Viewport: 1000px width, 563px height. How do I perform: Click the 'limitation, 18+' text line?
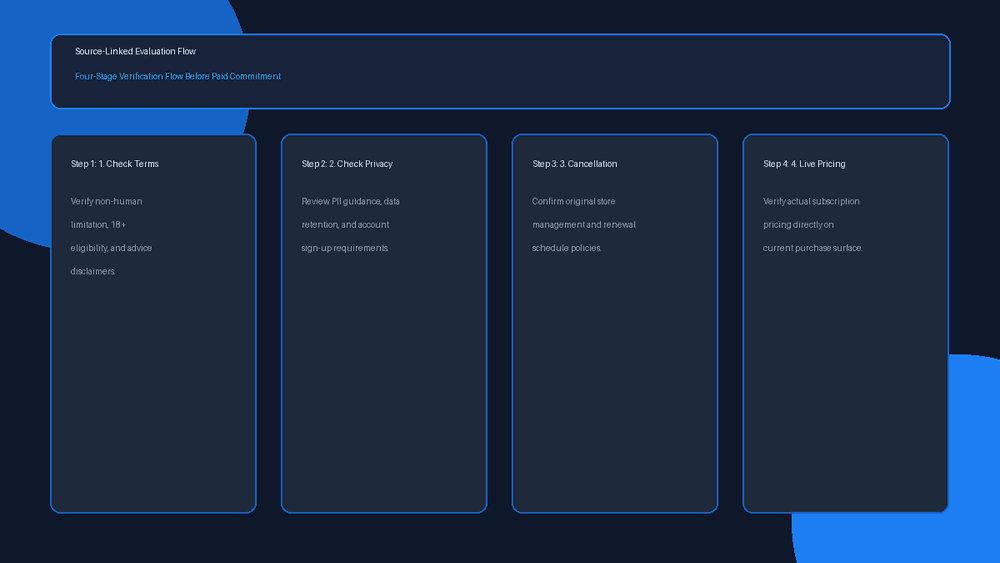click(x=98, y=224)
